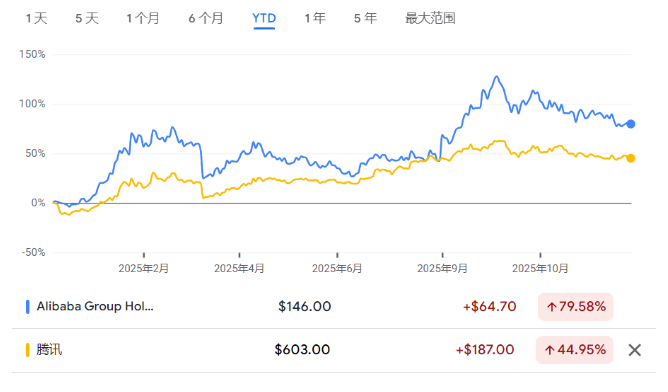Viewport: 668px width, 392px height.
Task: Click the 150% y-axis label
Action: point(32,55)
